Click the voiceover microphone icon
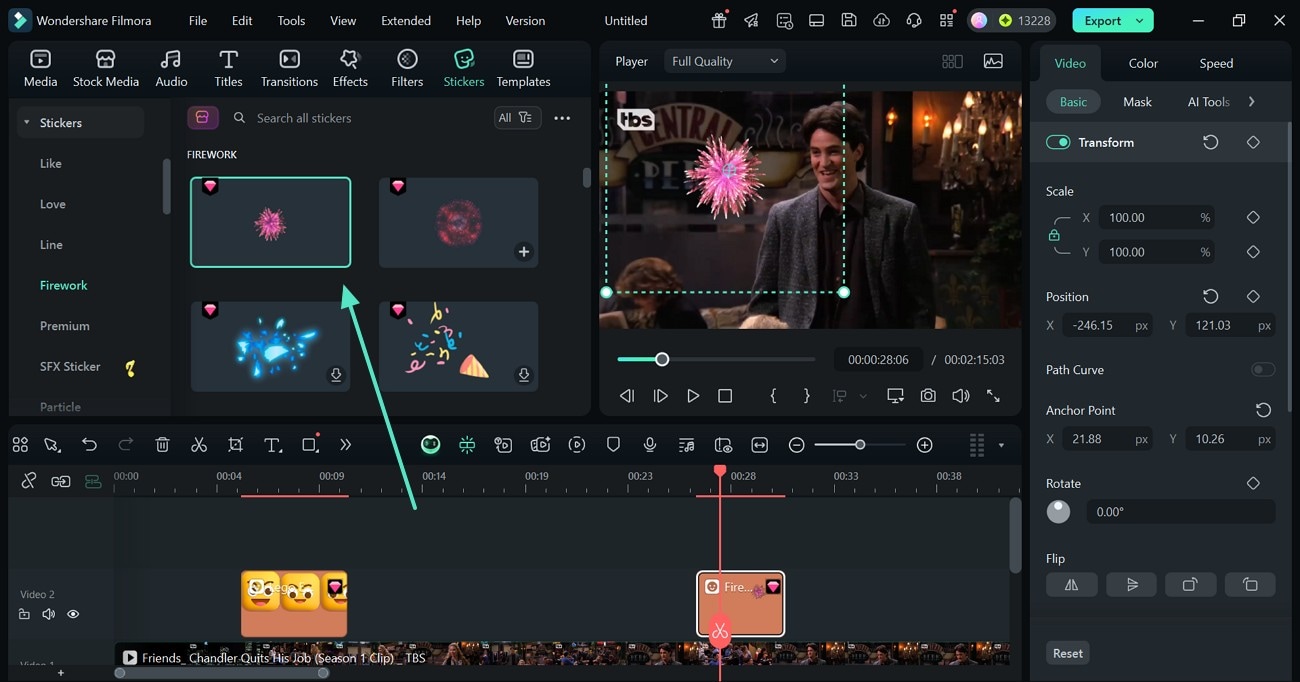 [650, 445]
